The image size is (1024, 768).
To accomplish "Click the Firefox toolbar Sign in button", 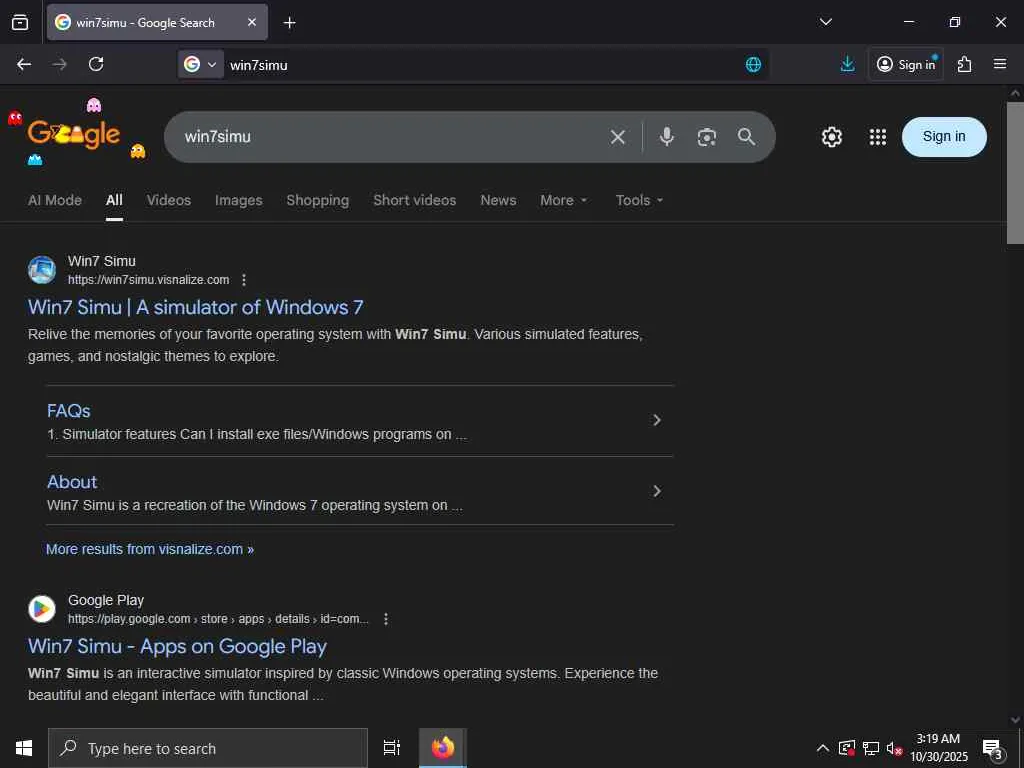I will tap(906, 64).
